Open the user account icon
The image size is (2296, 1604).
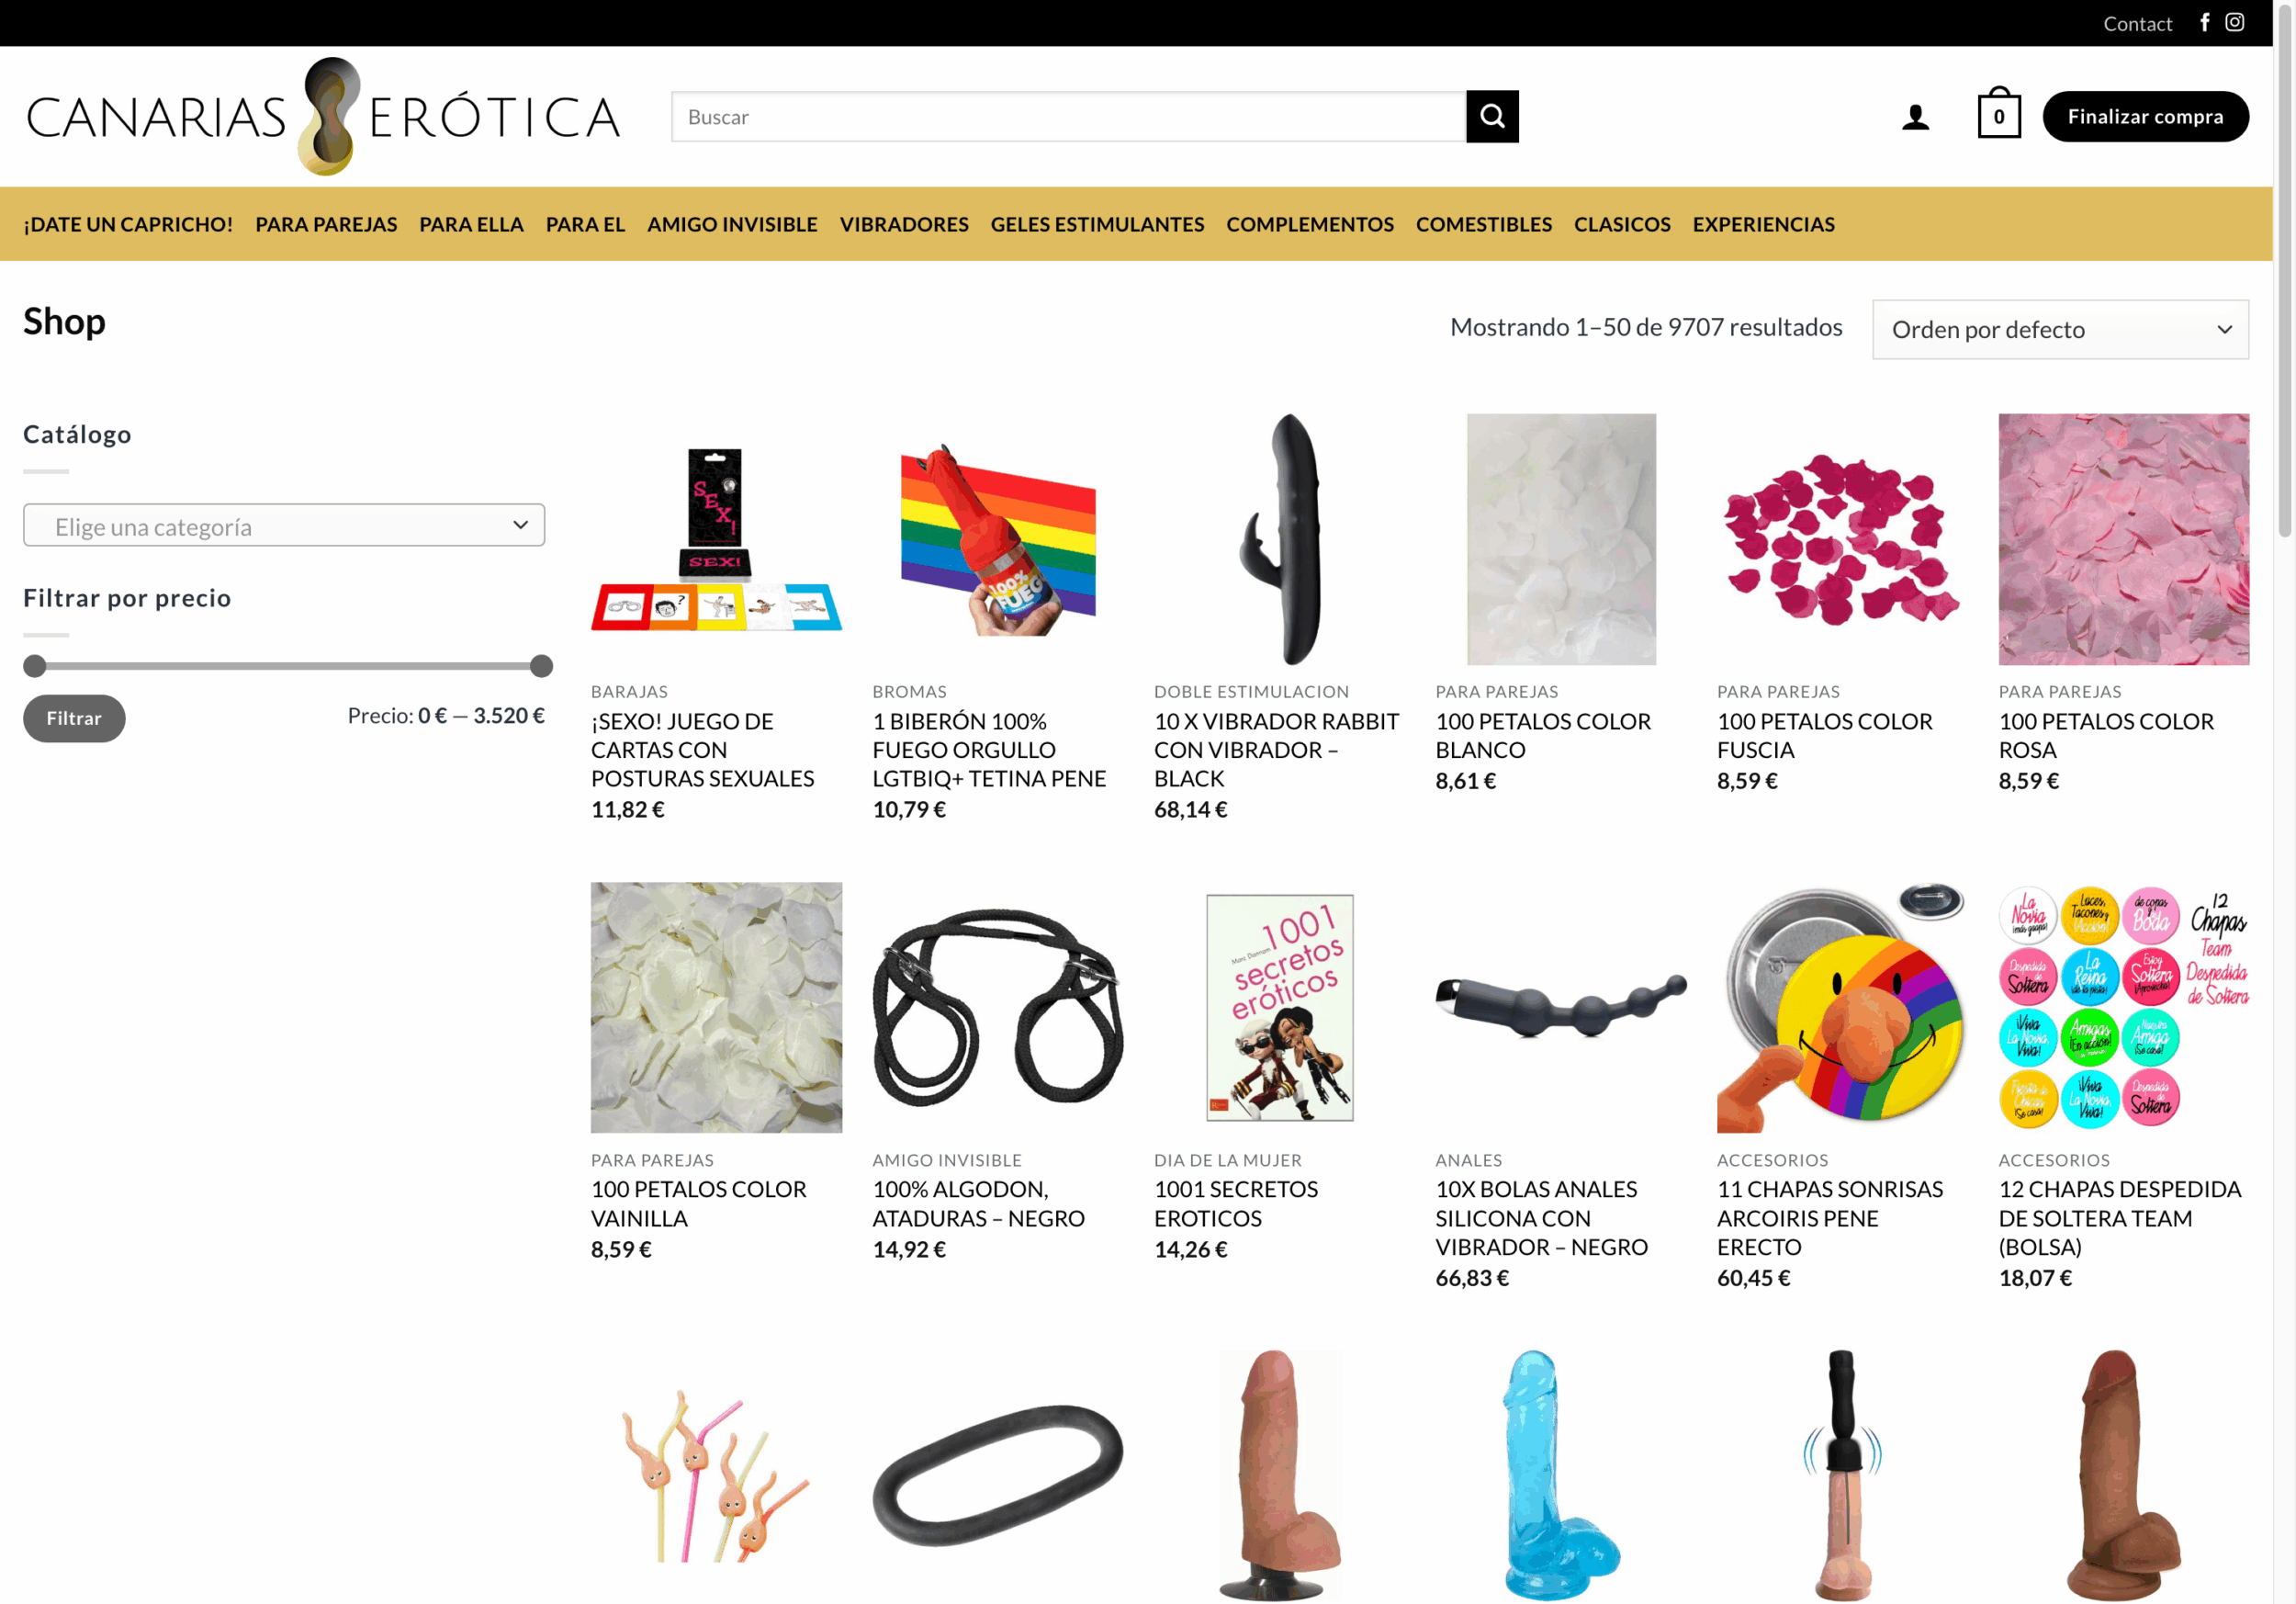click(1915, 117)
